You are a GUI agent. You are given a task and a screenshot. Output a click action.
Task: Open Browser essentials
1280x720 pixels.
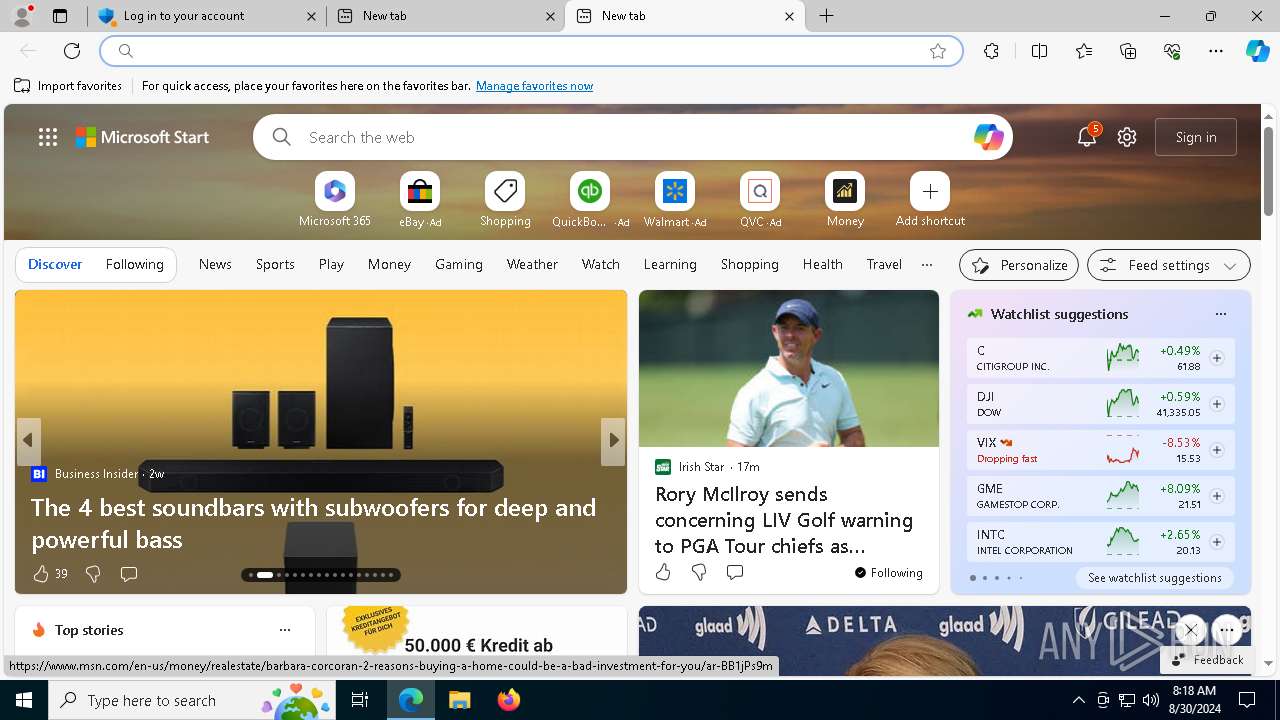tap(1172, 51)
